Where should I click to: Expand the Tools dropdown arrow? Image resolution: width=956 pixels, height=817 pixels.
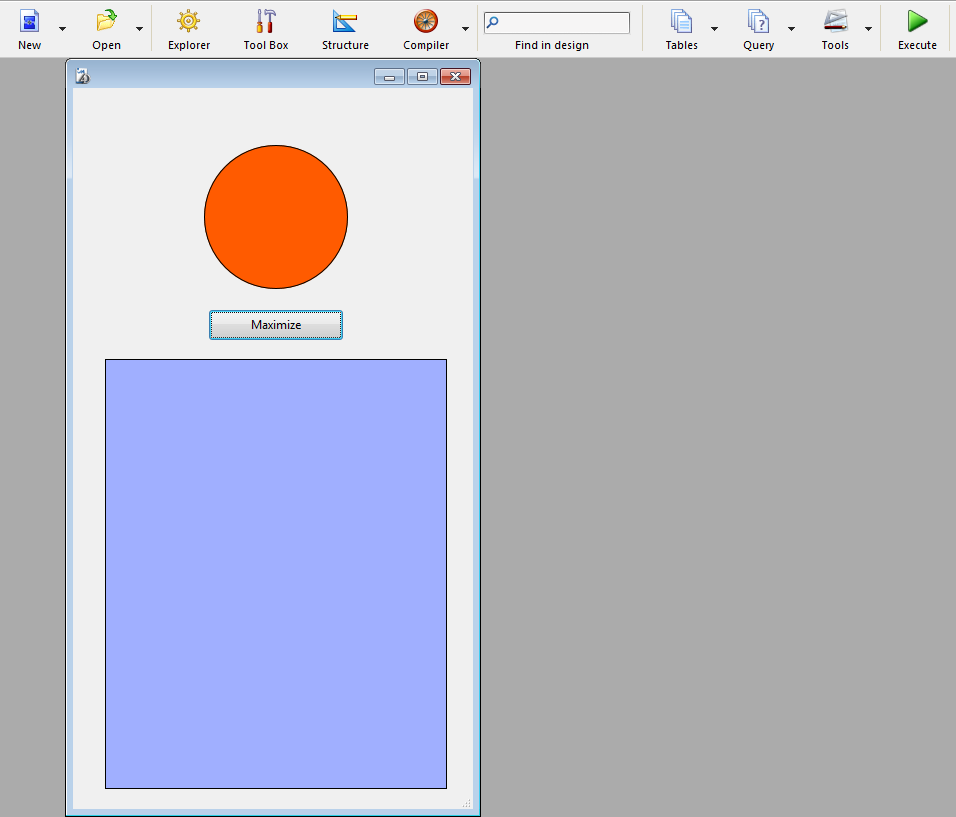868,29
